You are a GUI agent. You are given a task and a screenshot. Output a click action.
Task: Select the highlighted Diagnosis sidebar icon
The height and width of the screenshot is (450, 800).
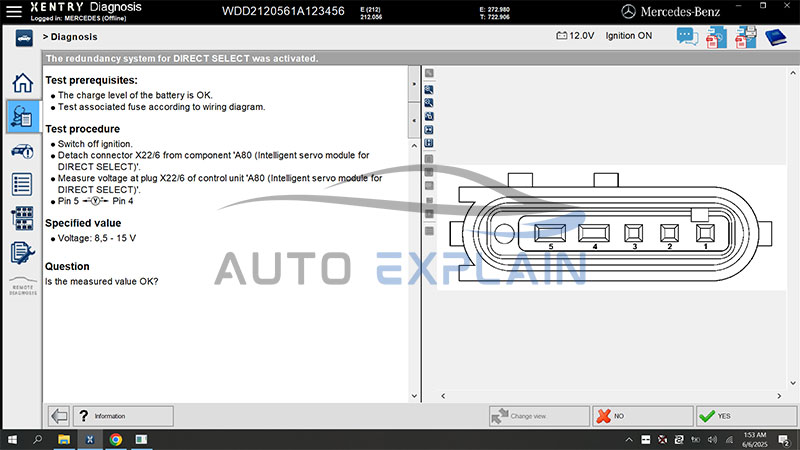point(22,116)
